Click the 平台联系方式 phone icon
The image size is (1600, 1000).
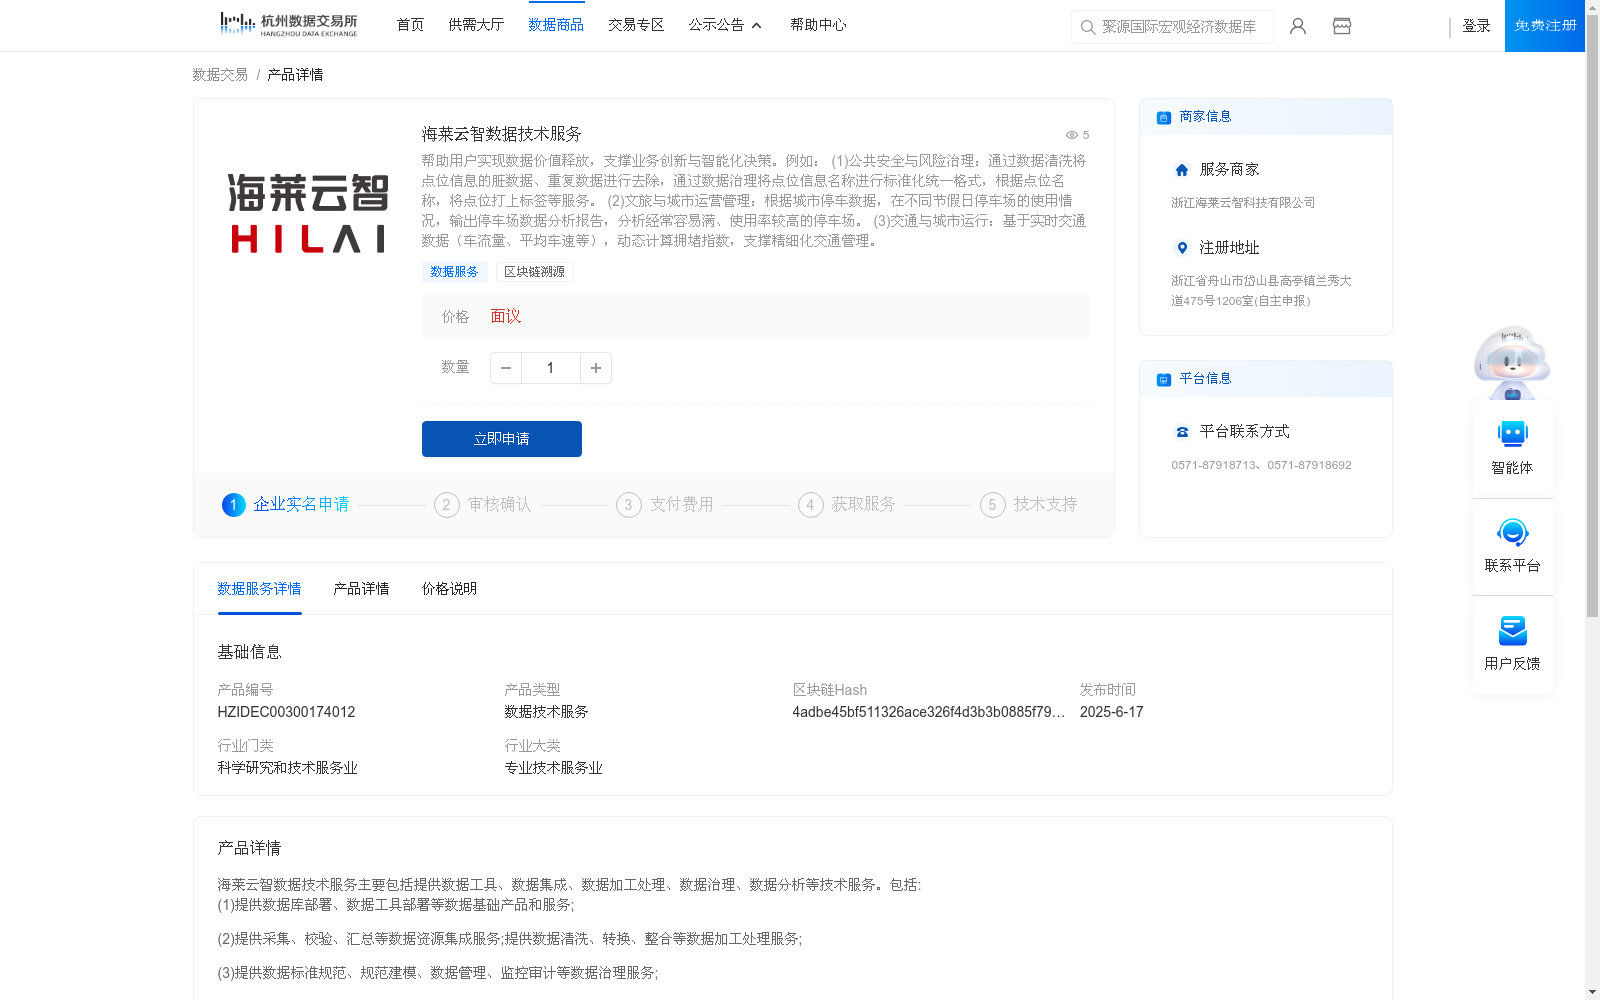(1182, 432)
